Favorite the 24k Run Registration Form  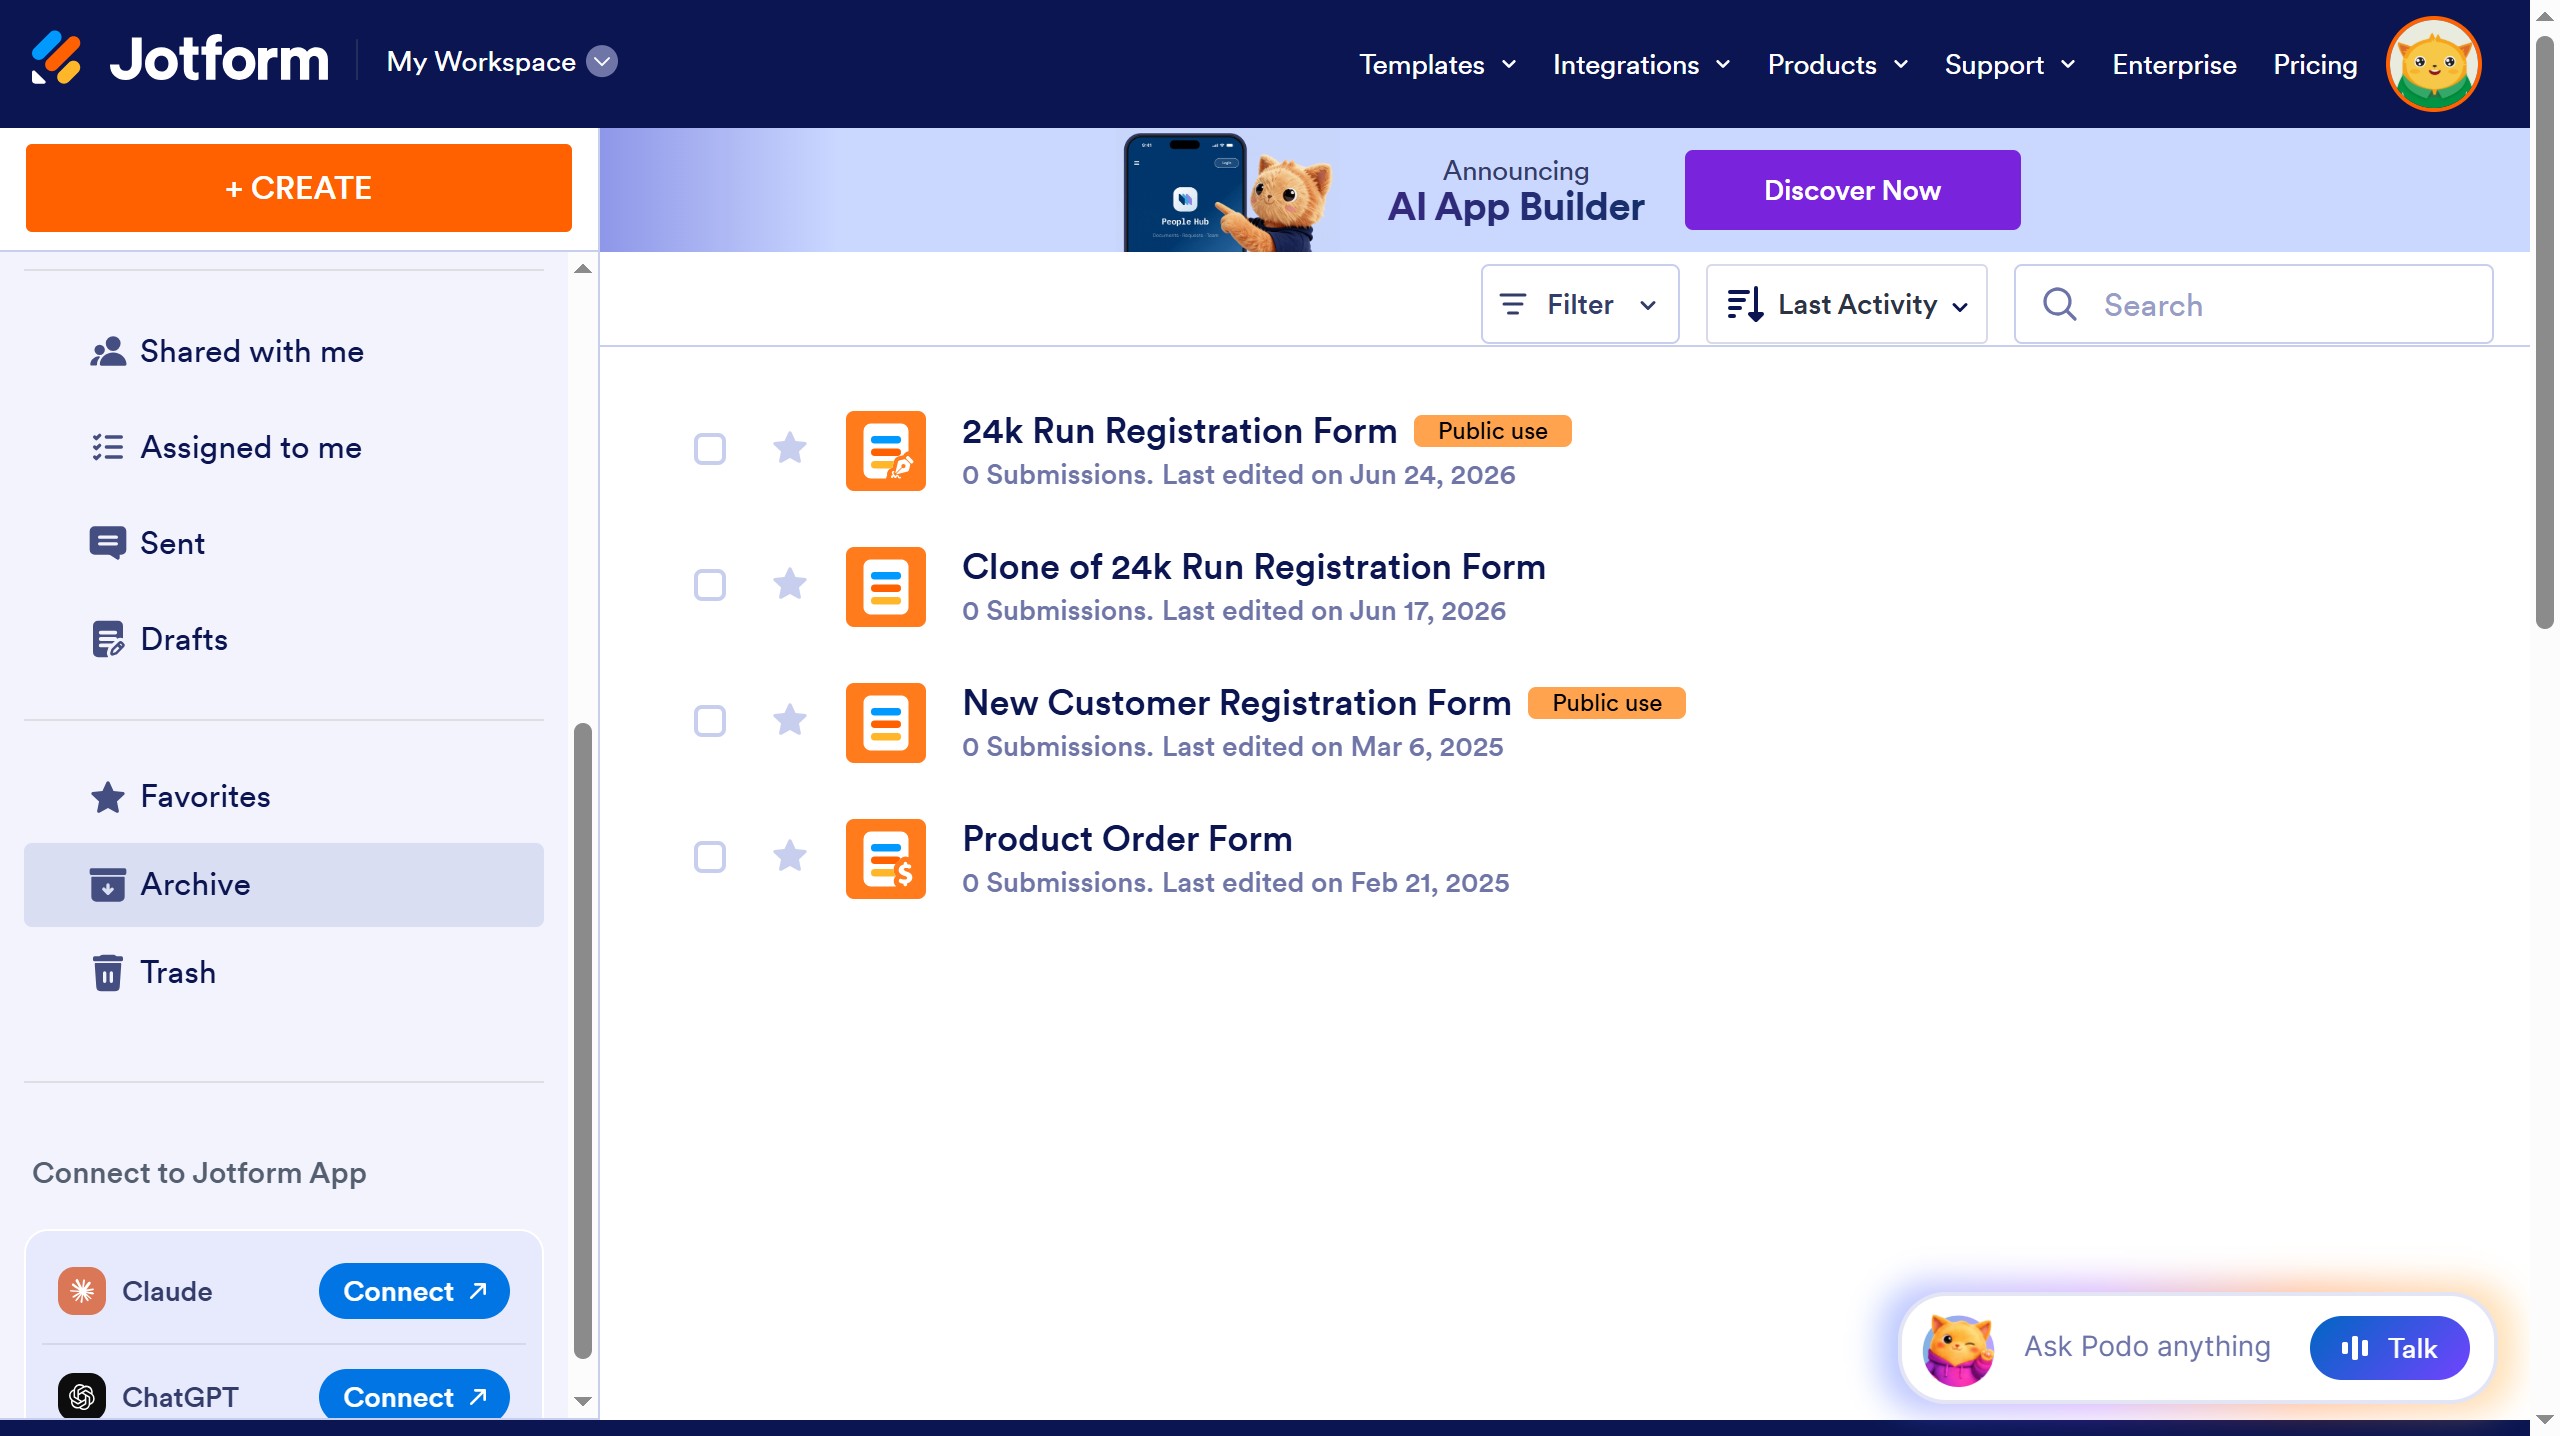pyautogui.click(x=790, y=448)
